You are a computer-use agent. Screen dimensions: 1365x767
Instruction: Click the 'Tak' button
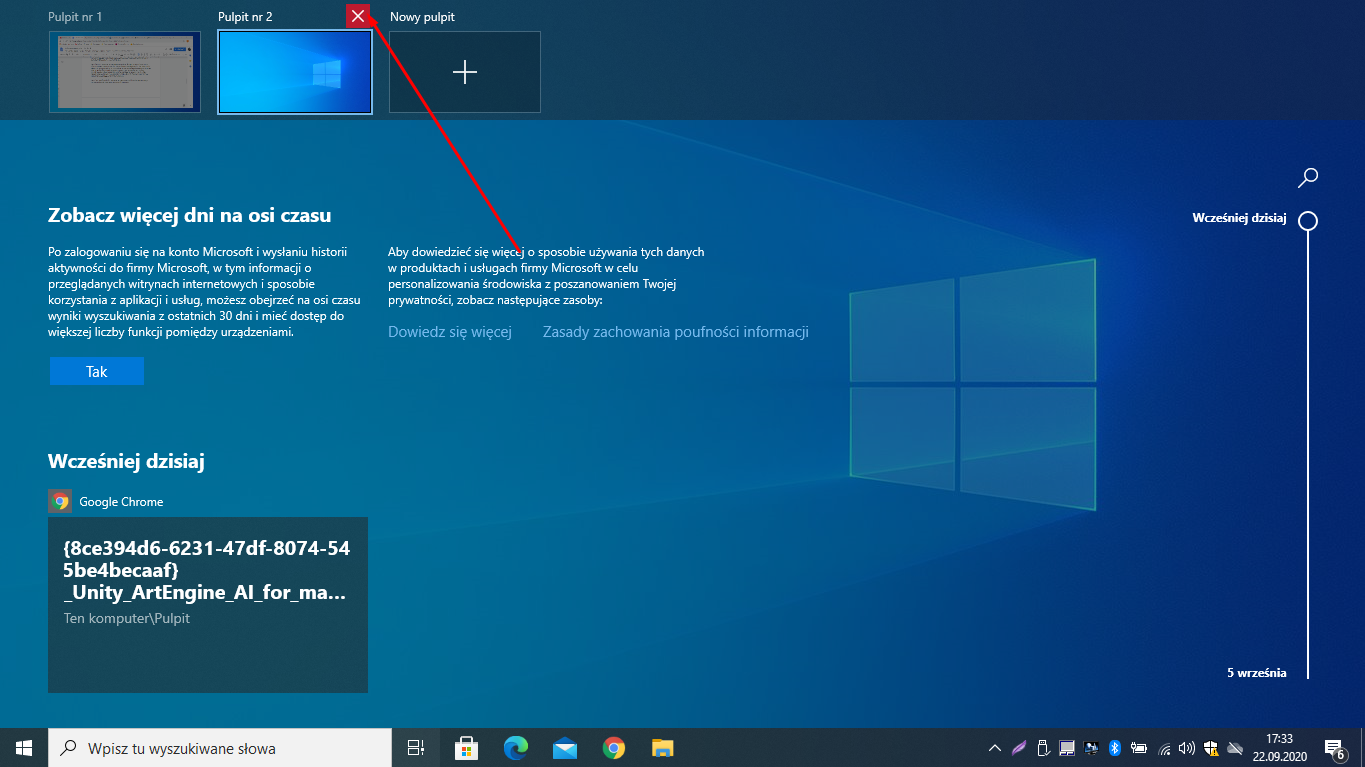[x=97, y=371]
